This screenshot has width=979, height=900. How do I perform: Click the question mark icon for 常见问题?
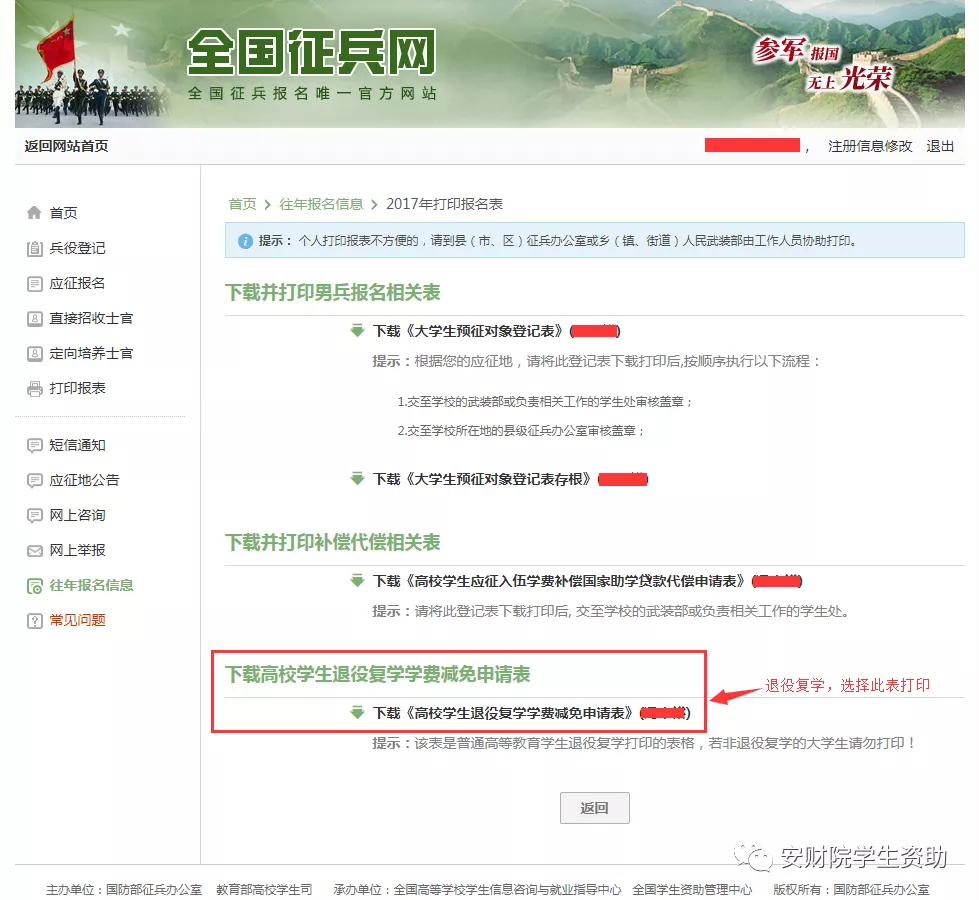pyautogui.click(x=35, y=620)
